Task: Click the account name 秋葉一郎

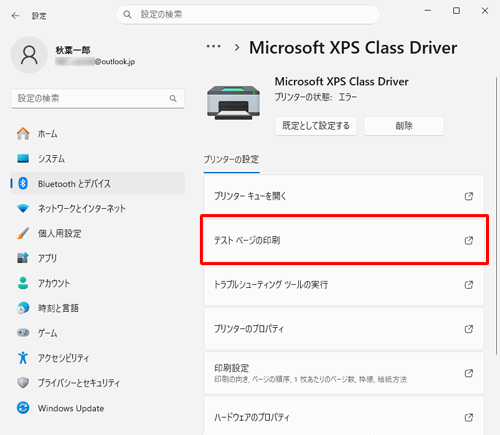Action: tap(73, 50)
